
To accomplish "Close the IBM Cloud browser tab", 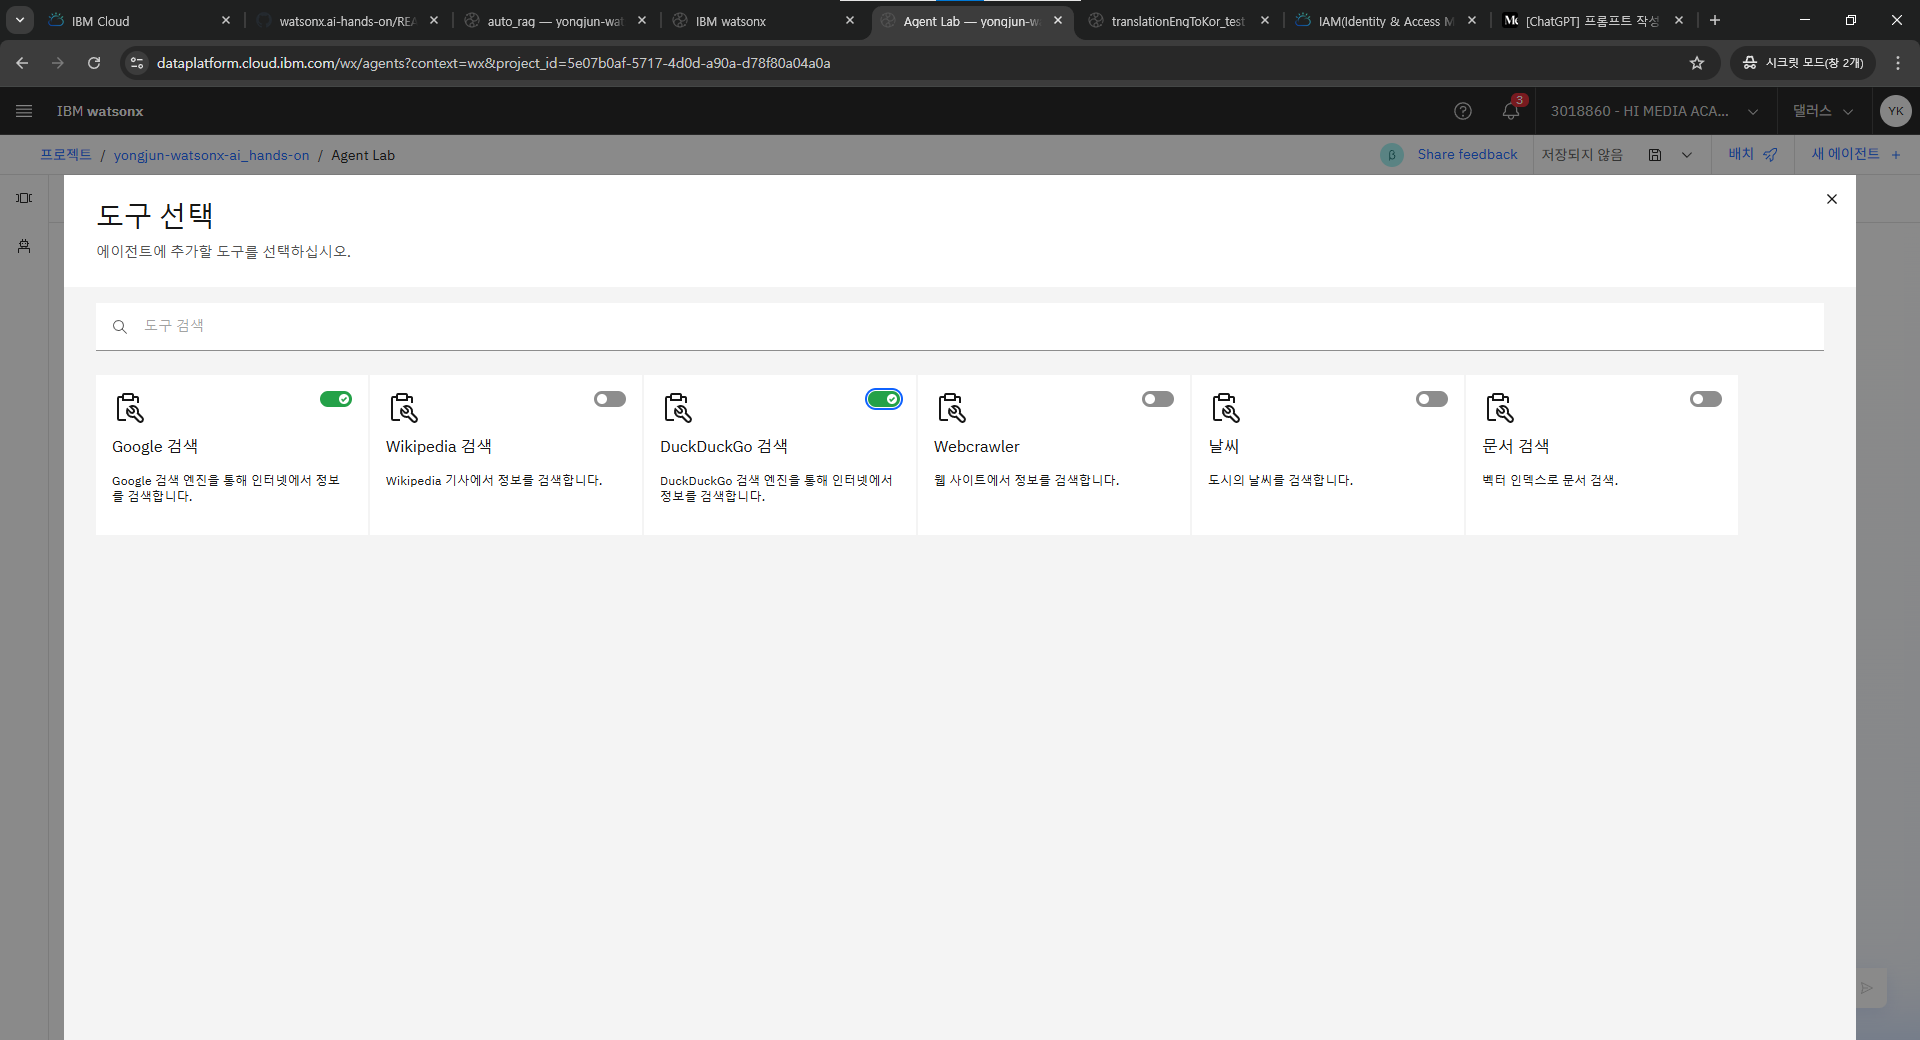I will 226,20.
